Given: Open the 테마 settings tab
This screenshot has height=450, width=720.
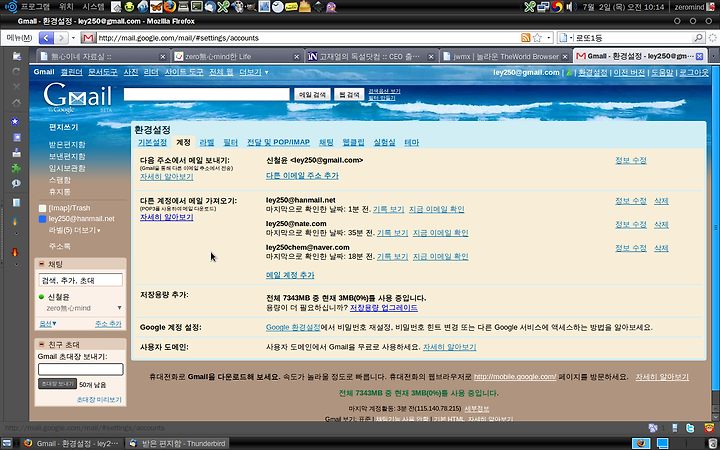Looking at the screenshot, I should pyautogui.click(x=411, y=142).
